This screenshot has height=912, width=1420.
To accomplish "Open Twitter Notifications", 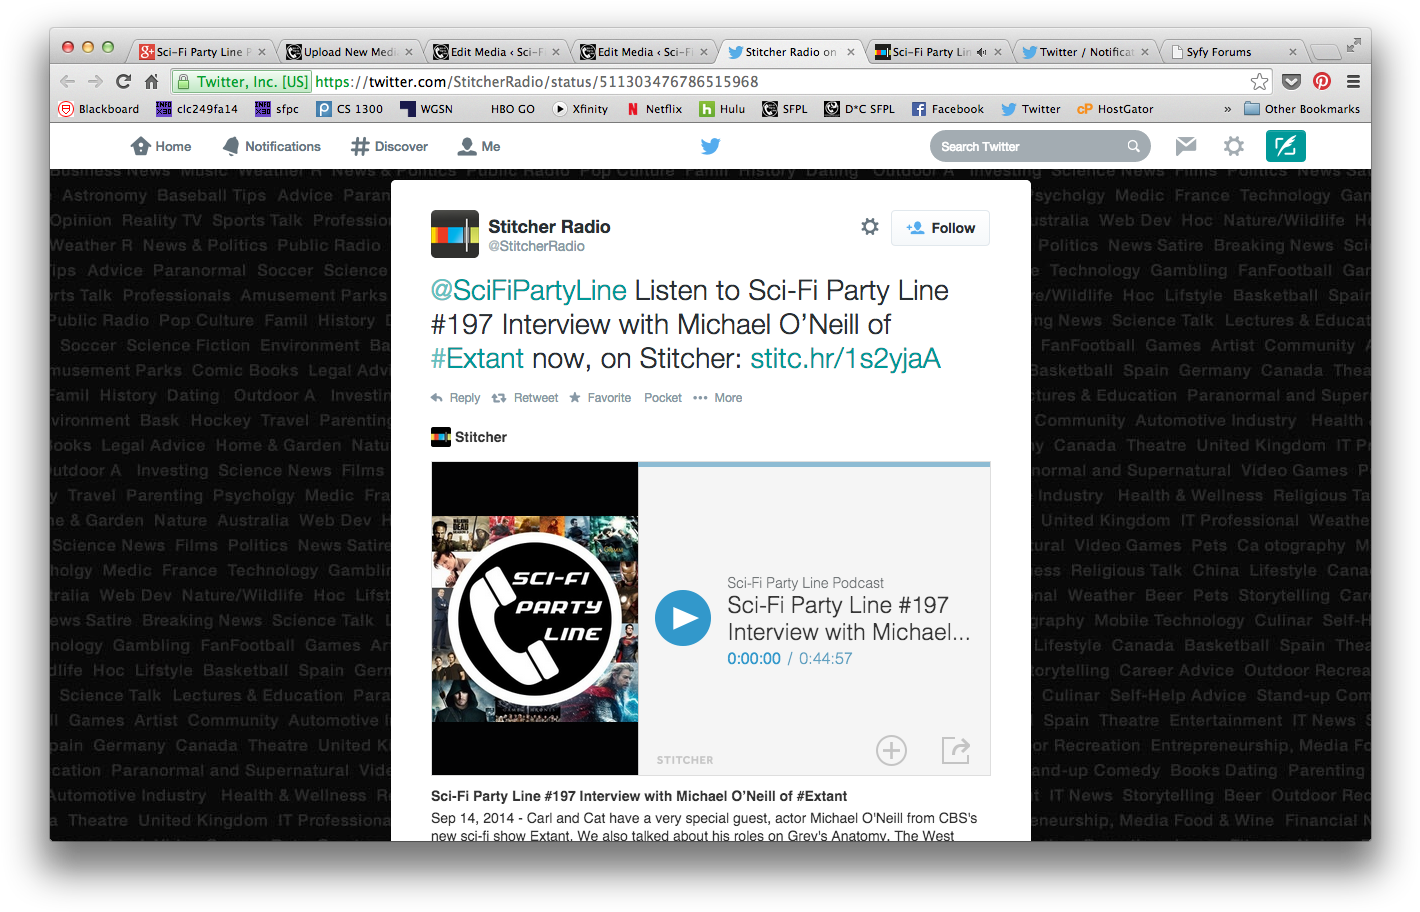I will [271, 146].
